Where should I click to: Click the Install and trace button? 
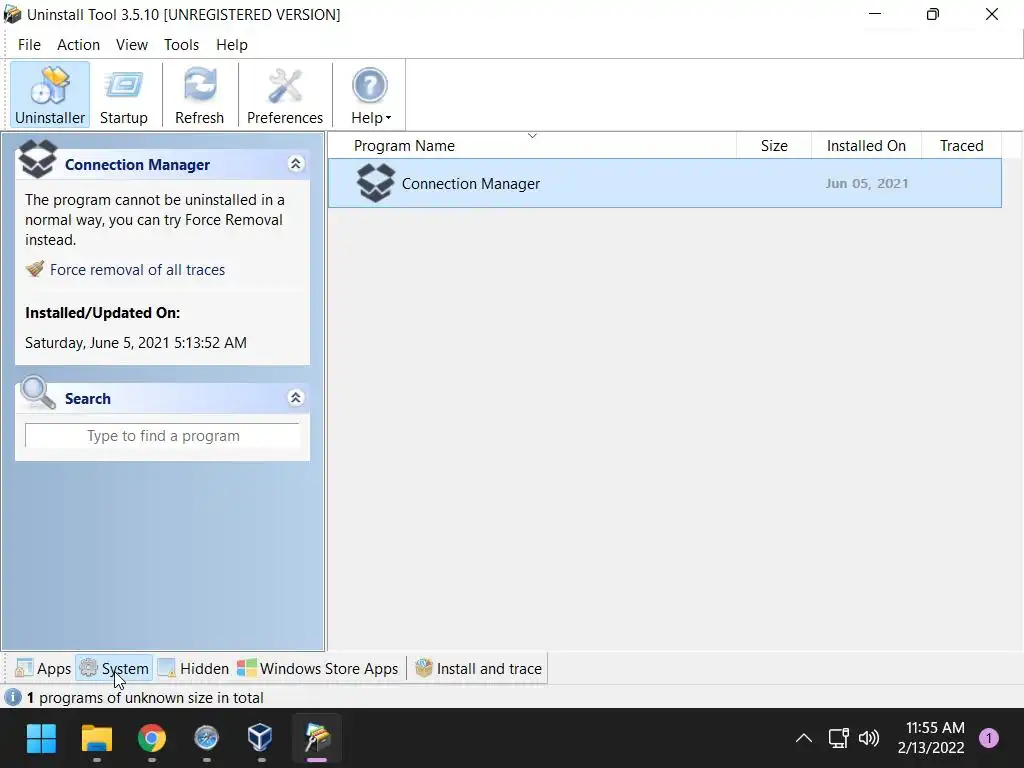[479, 669]
